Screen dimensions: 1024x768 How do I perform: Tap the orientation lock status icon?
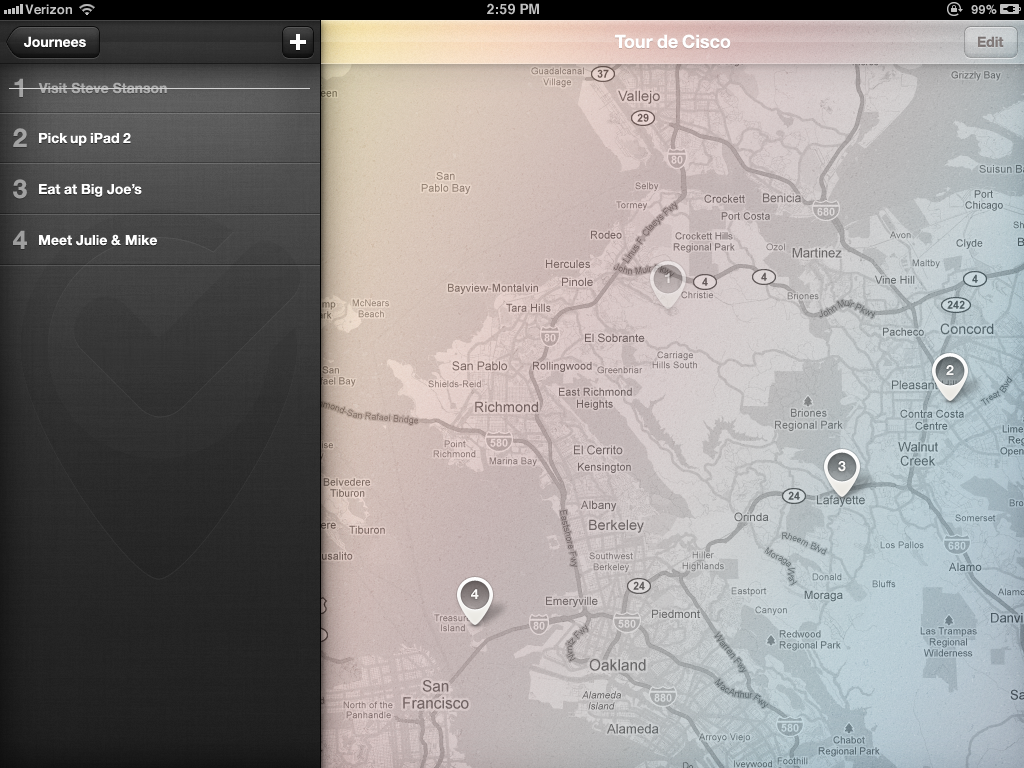point(954,9)
